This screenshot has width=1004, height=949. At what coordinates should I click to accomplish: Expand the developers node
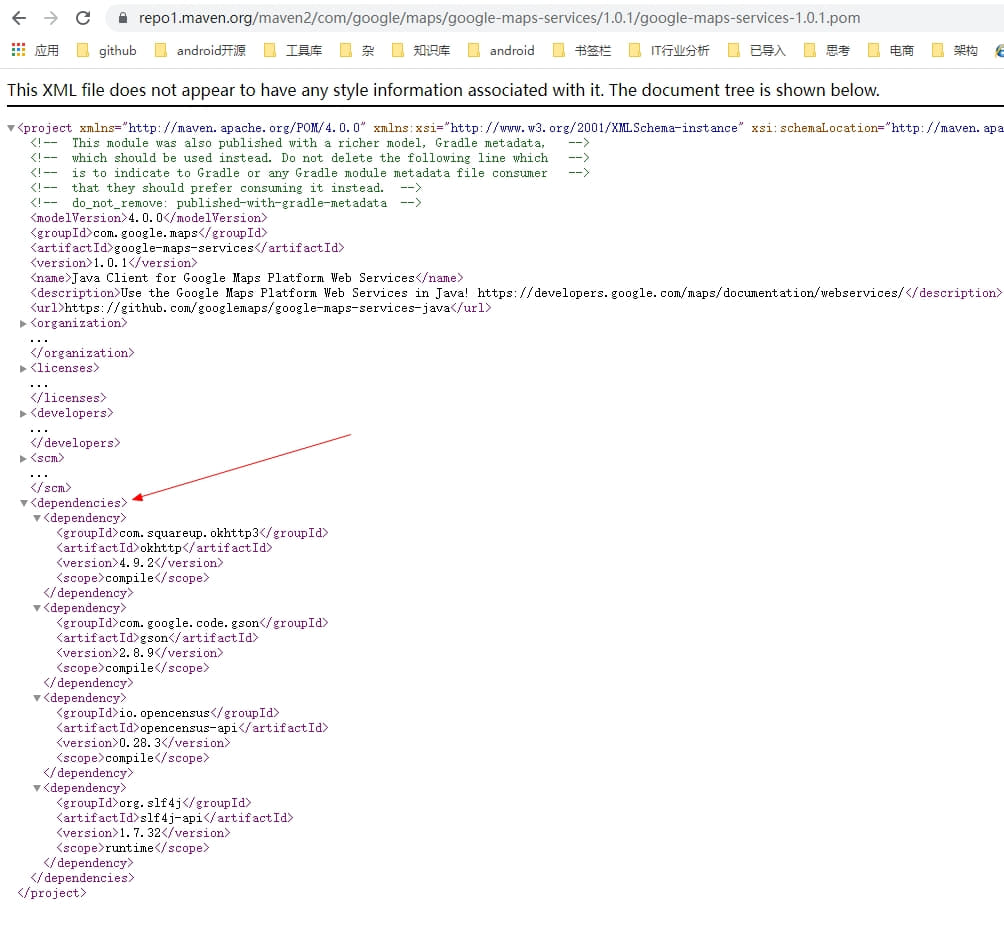[x=24, y=414]
